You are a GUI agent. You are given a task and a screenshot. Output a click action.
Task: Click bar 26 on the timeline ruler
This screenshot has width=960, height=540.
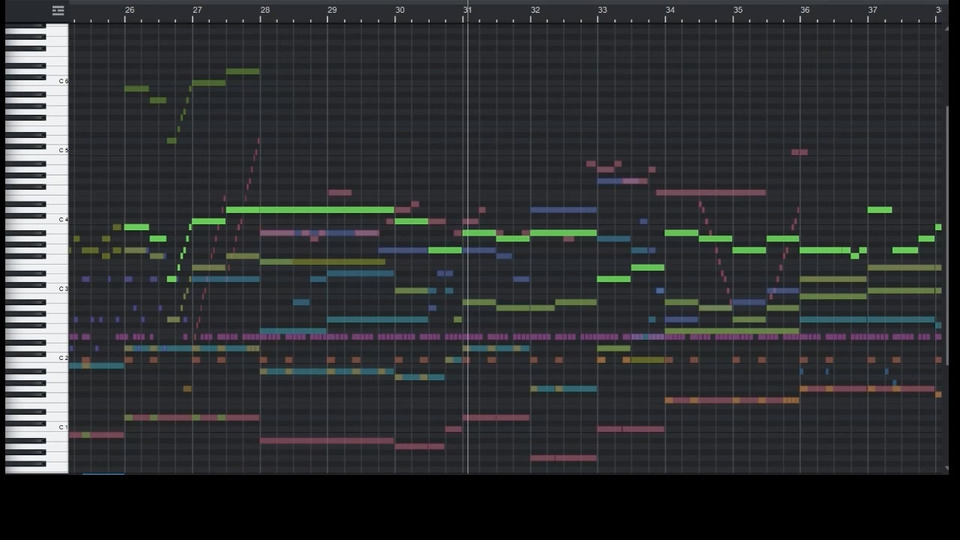tap(130, 10)
